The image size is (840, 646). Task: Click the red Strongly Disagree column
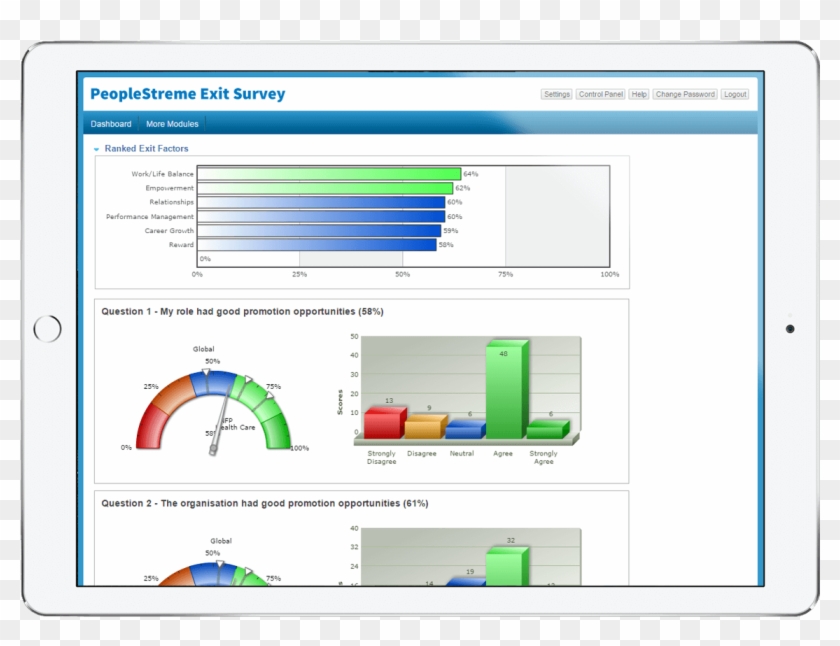382,424
